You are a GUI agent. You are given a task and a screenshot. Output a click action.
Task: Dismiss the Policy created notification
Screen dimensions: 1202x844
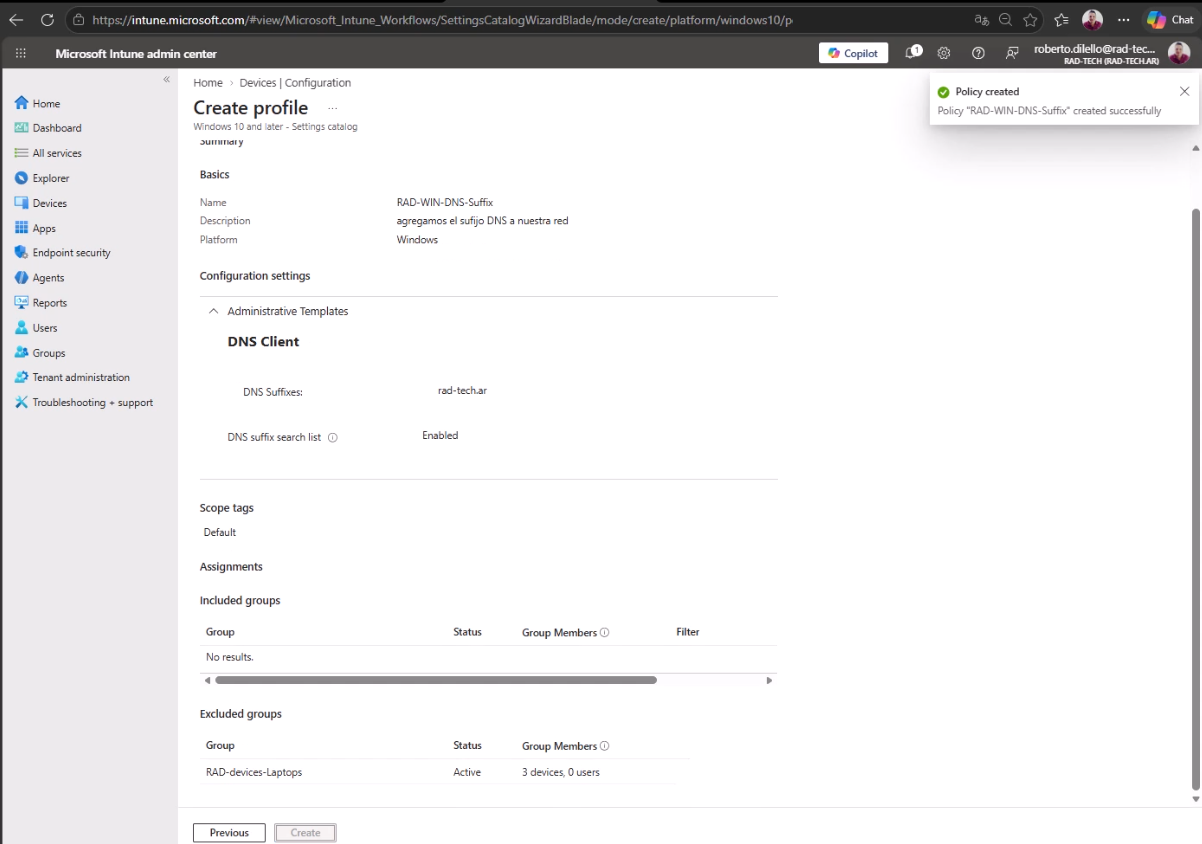tap(1184, 91)
